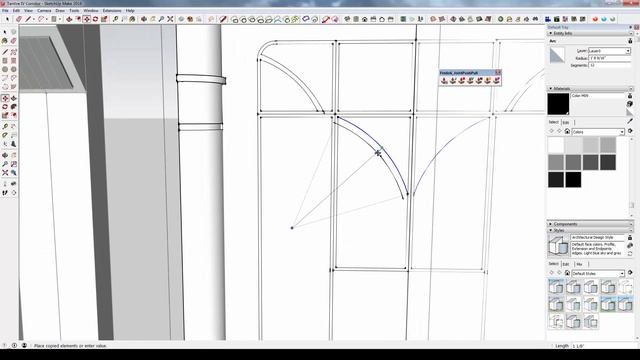
Task: Activate the Orbit tool in the top toolbar
Action: point(144,19)
